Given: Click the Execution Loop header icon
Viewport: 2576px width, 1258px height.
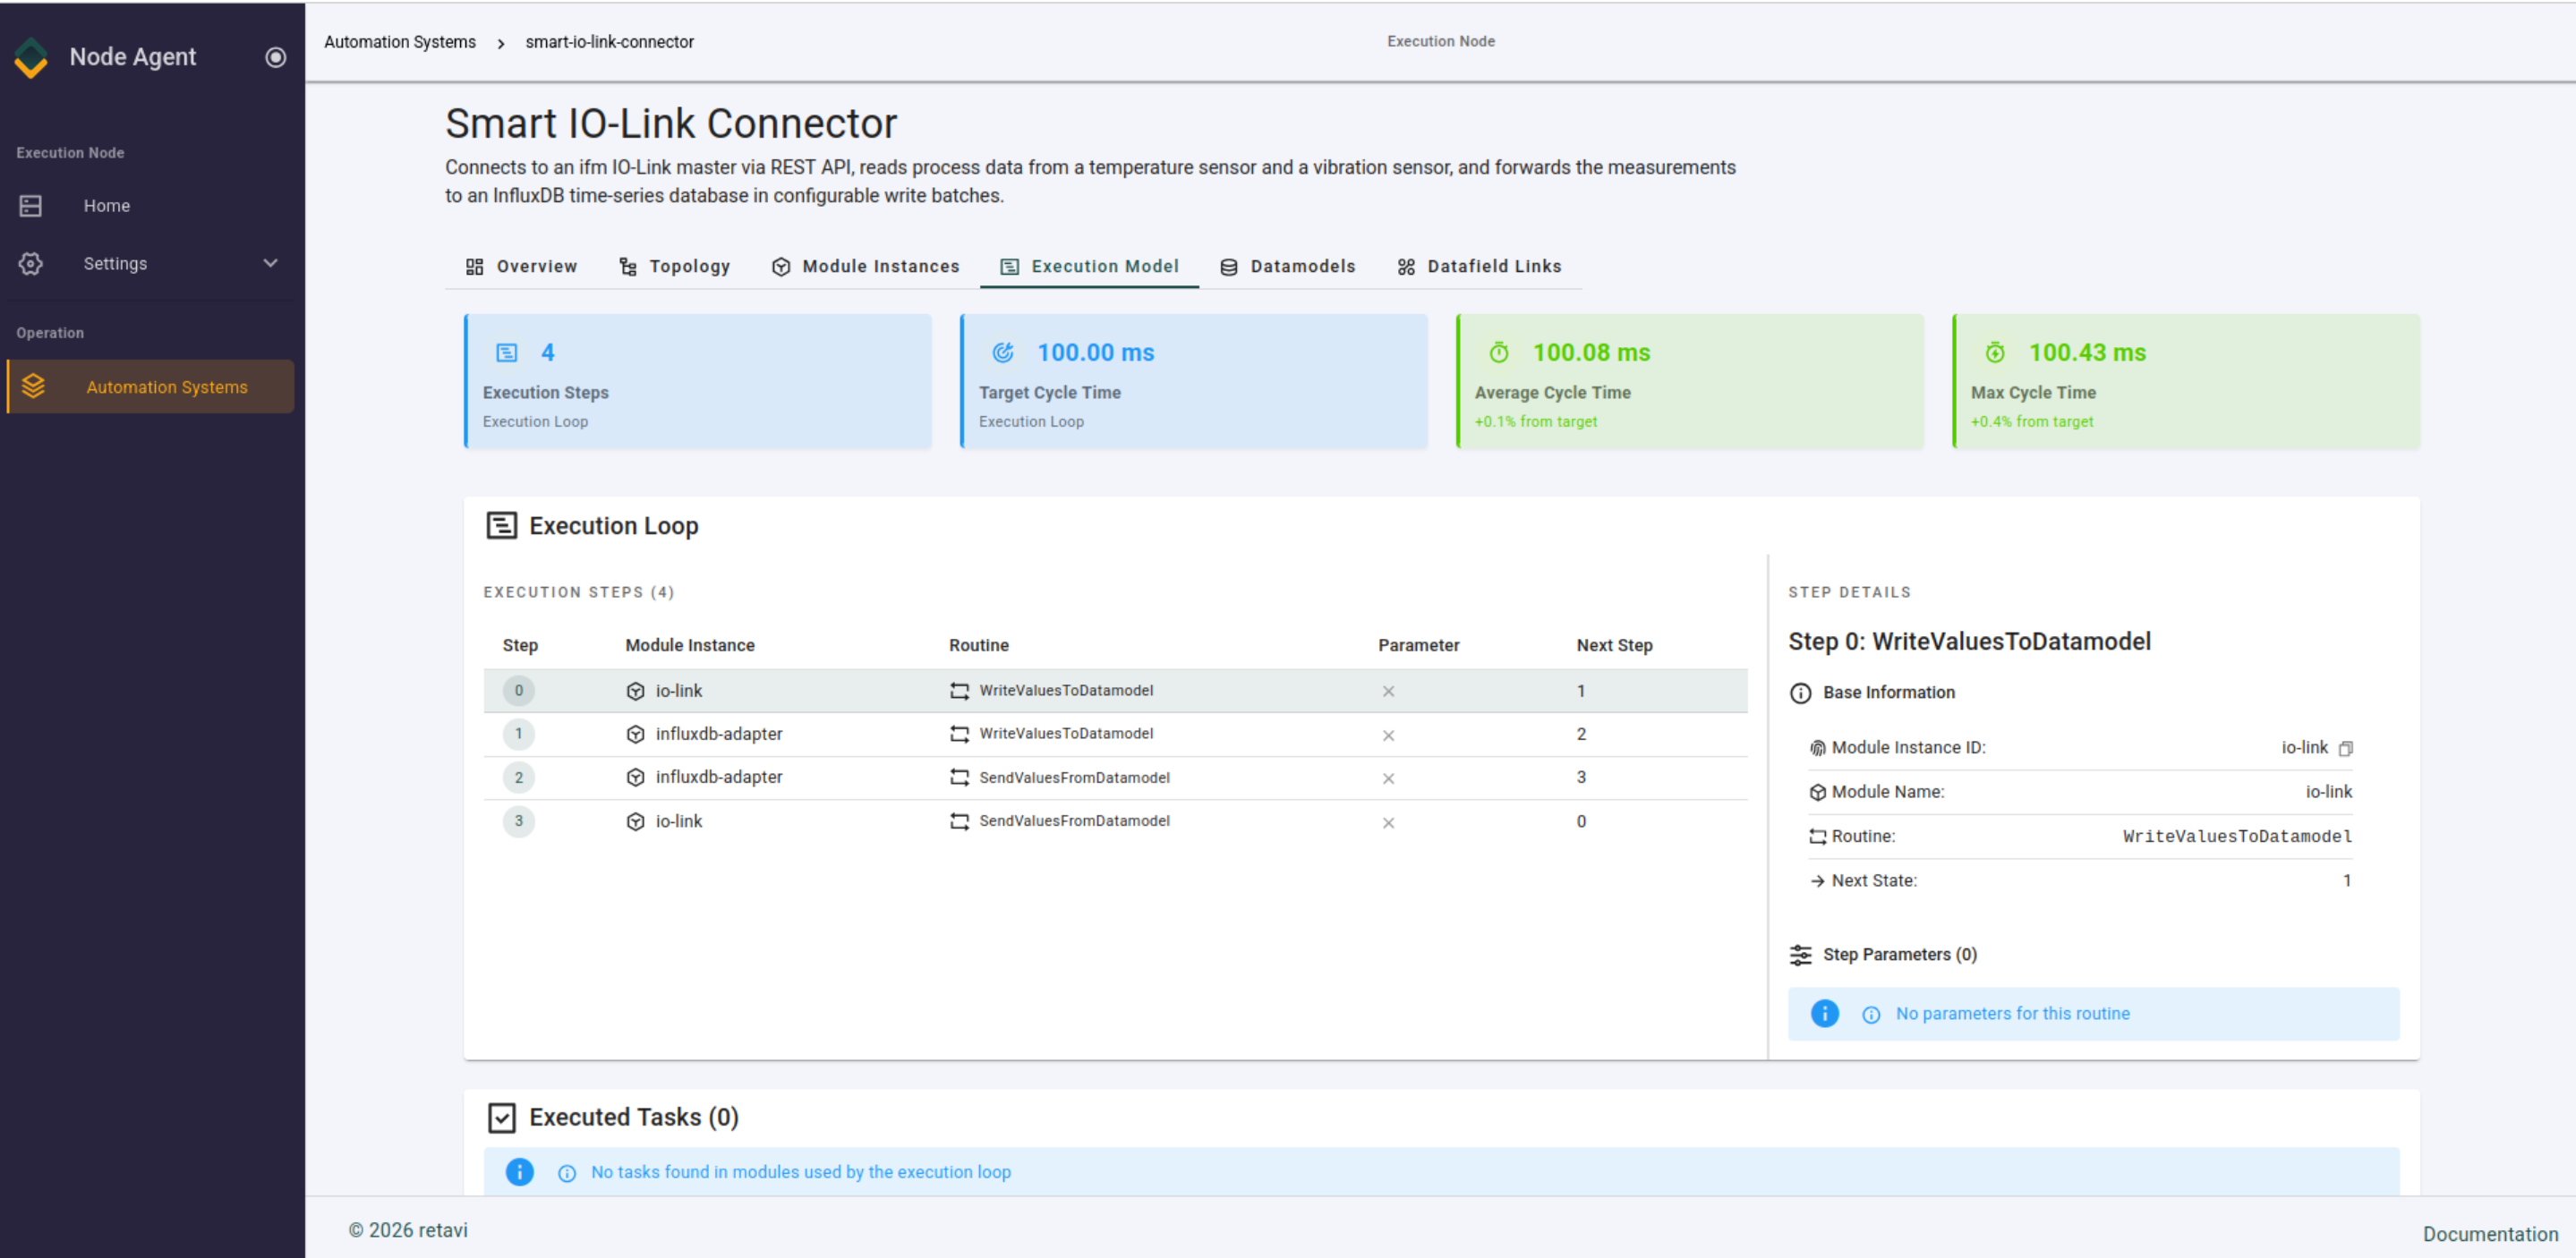Looking at the screenshot, I should (501, 526).
